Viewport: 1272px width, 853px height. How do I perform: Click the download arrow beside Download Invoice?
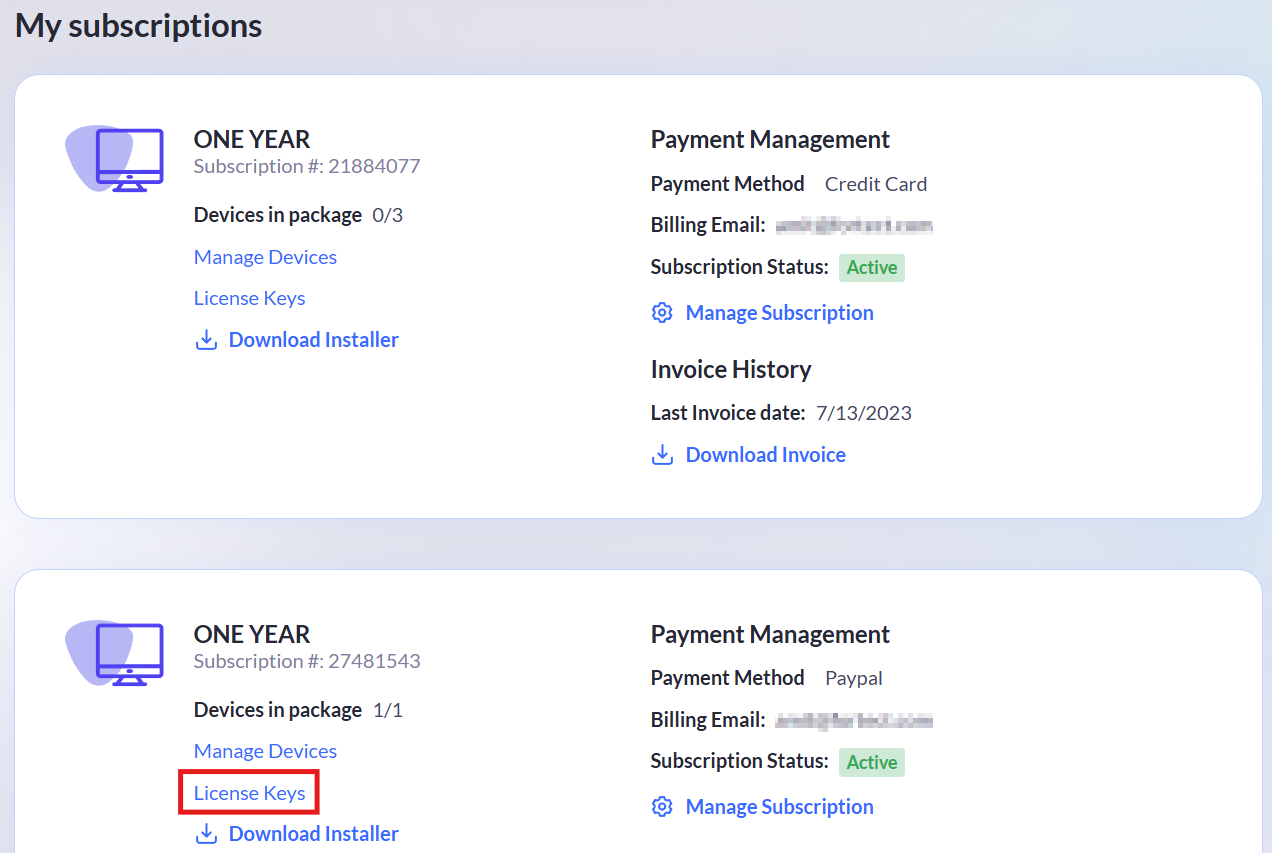[661, 454]
